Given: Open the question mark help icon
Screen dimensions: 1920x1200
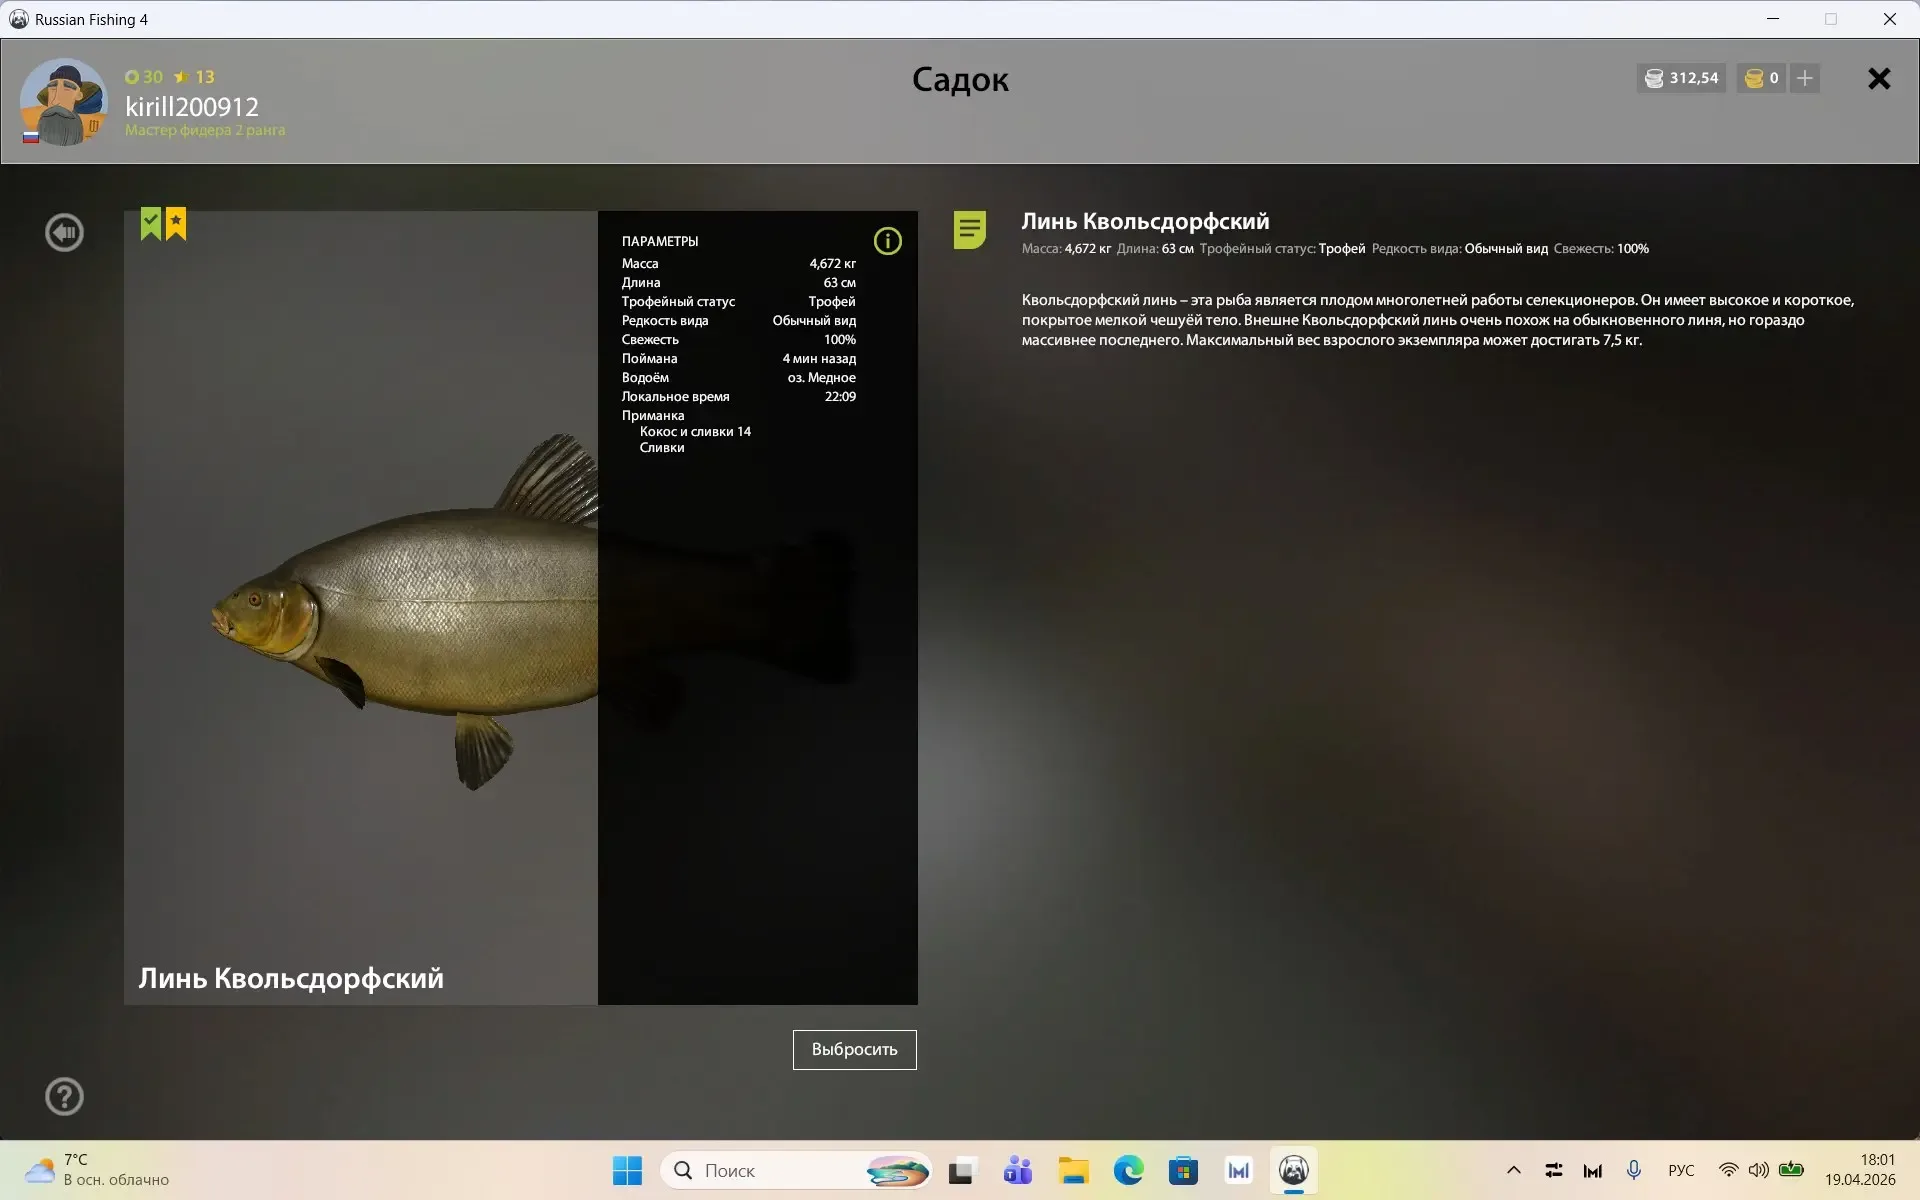Looking at the screenshot, I should 64,1097.
